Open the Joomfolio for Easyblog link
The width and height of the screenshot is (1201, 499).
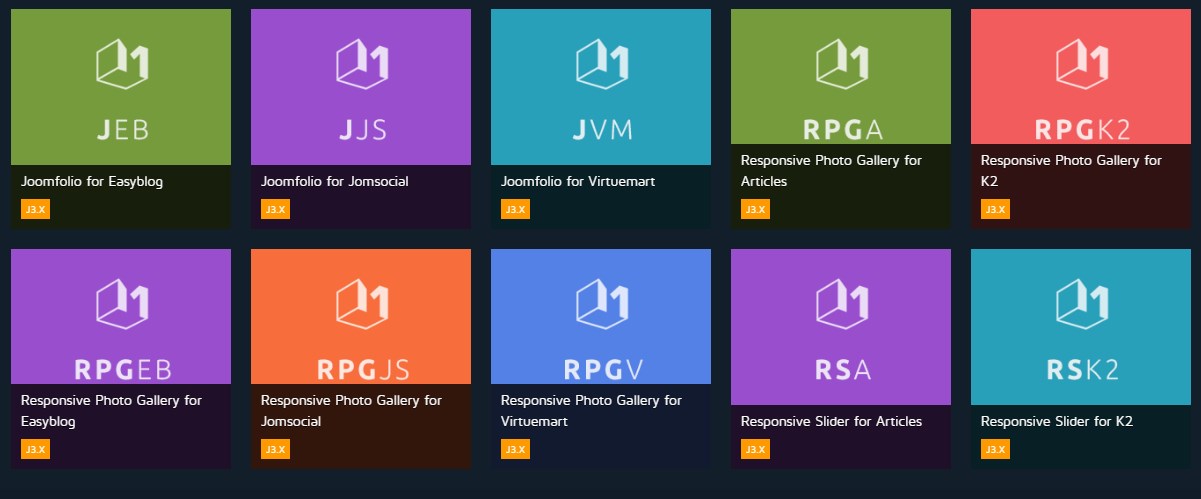tap(92, 182)
